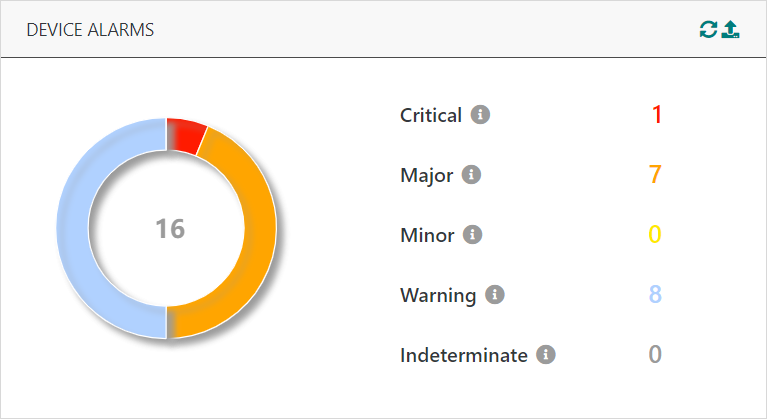The height and width of the screenshot is (419, 767).
Task: Click the export upload icon in header
Action: (x=731, y=30)
